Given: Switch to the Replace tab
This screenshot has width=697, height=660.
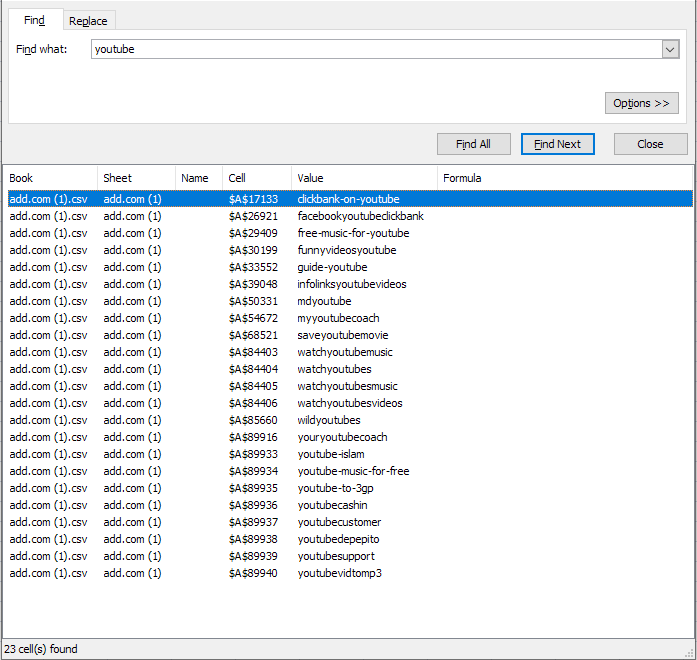Looking at the screenshot, I should 88,21.
